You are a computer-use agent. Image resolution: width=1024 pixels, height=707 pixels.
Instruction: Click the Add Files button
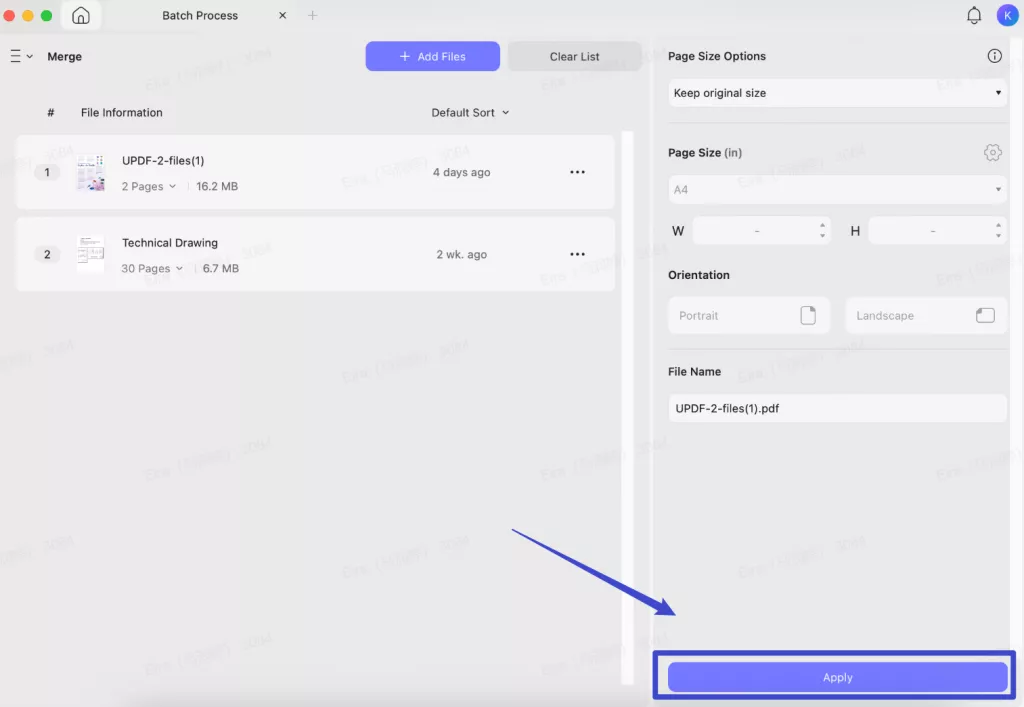click(432, 56)
